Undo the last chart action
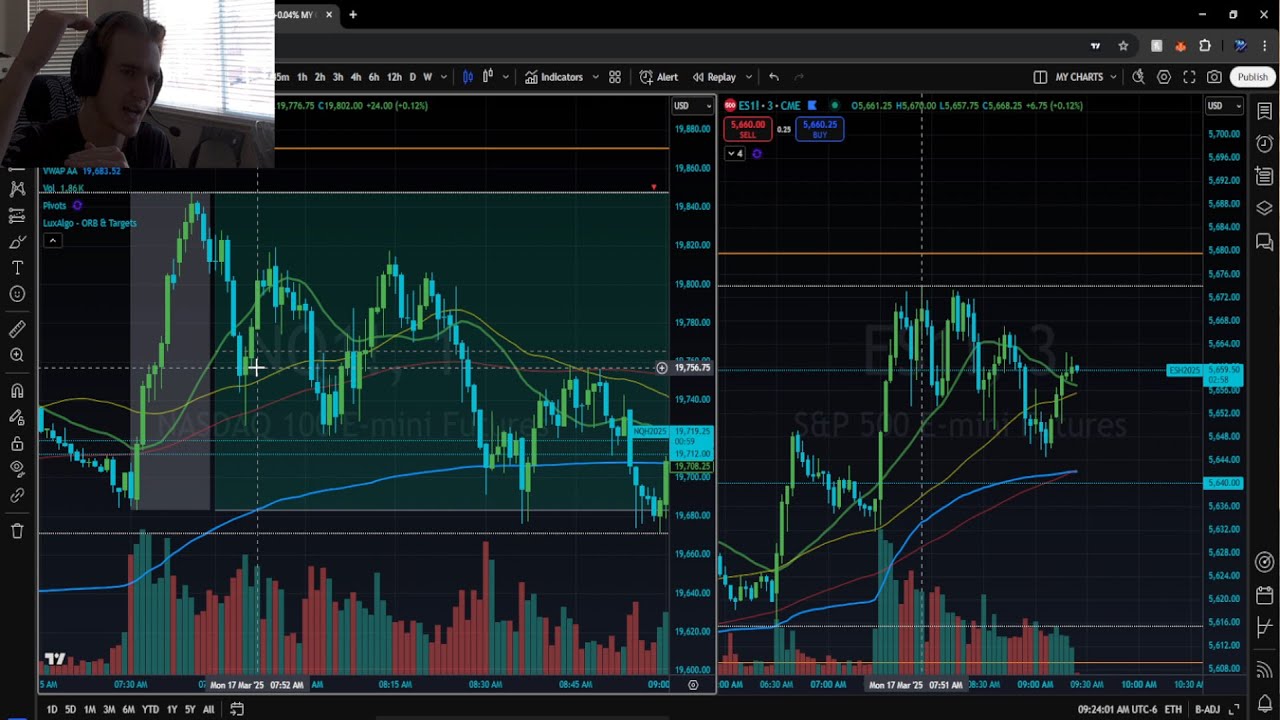Image resolution: width=1280 pixels, height=720 pixels. pos(774,77)
